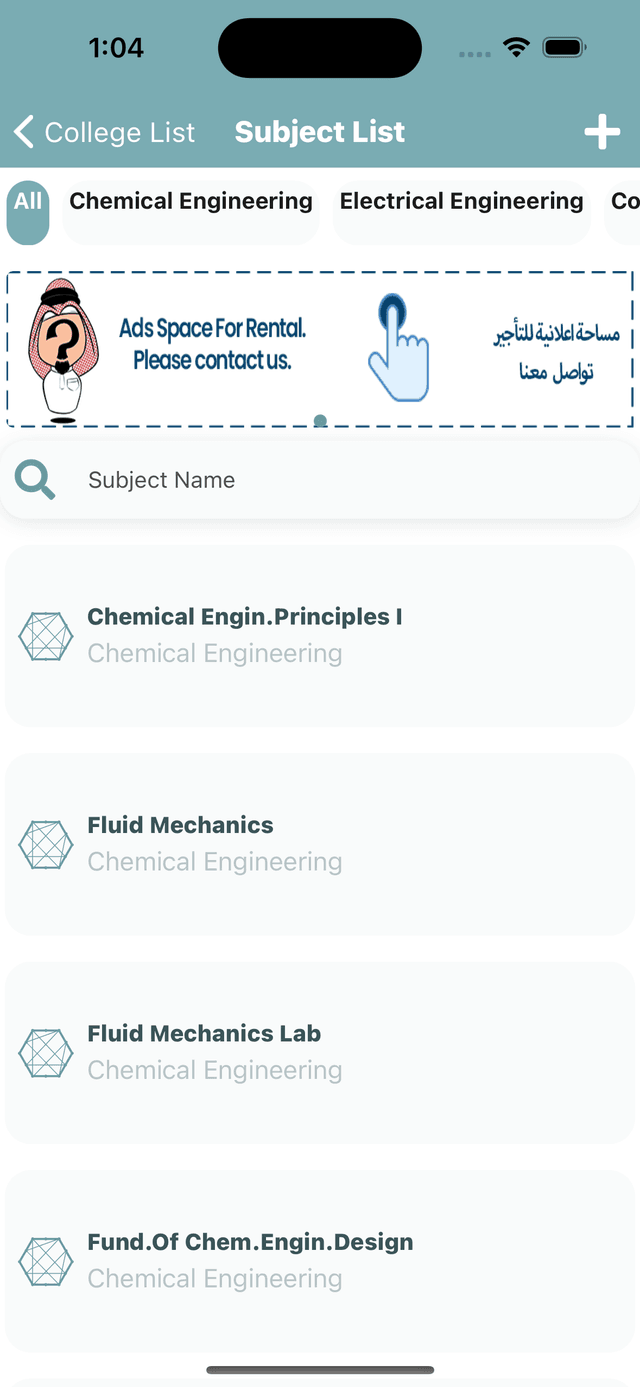Tap hexagon icon beside Fund.Of Chem.Engin.Design

(46, 1262)
